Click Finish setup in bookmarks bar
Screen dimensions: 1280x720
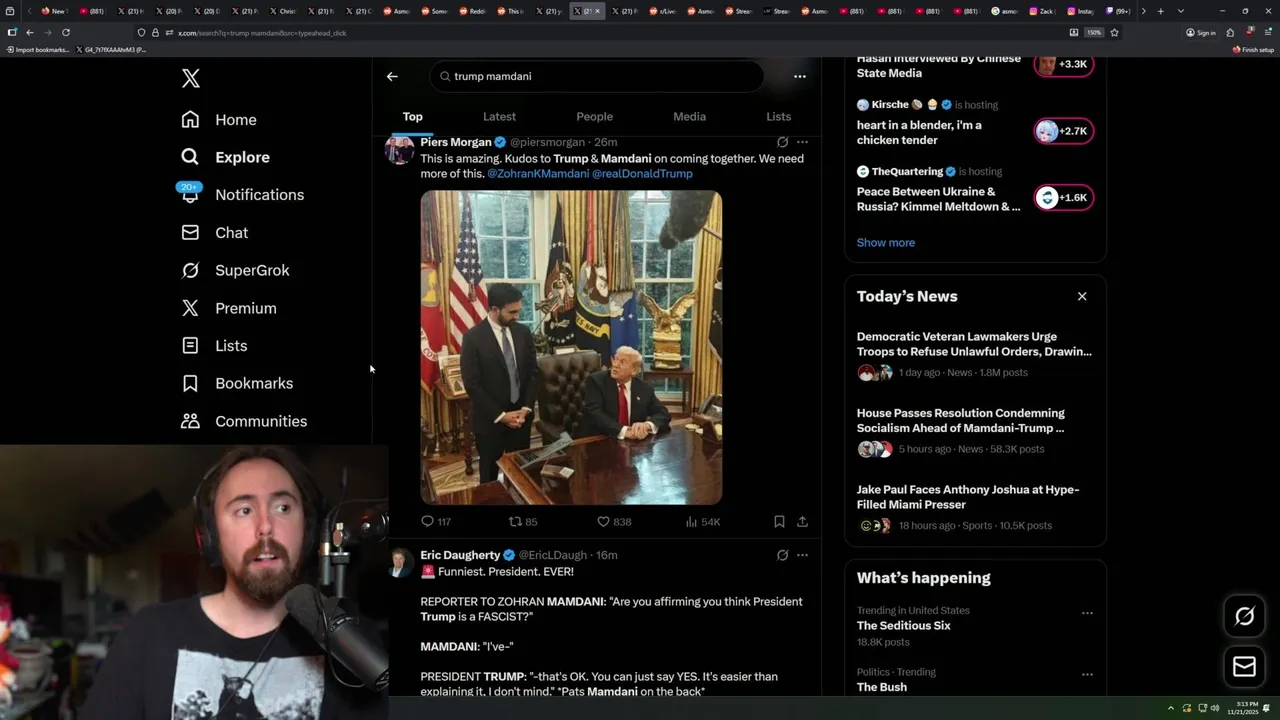point(1253,49)
